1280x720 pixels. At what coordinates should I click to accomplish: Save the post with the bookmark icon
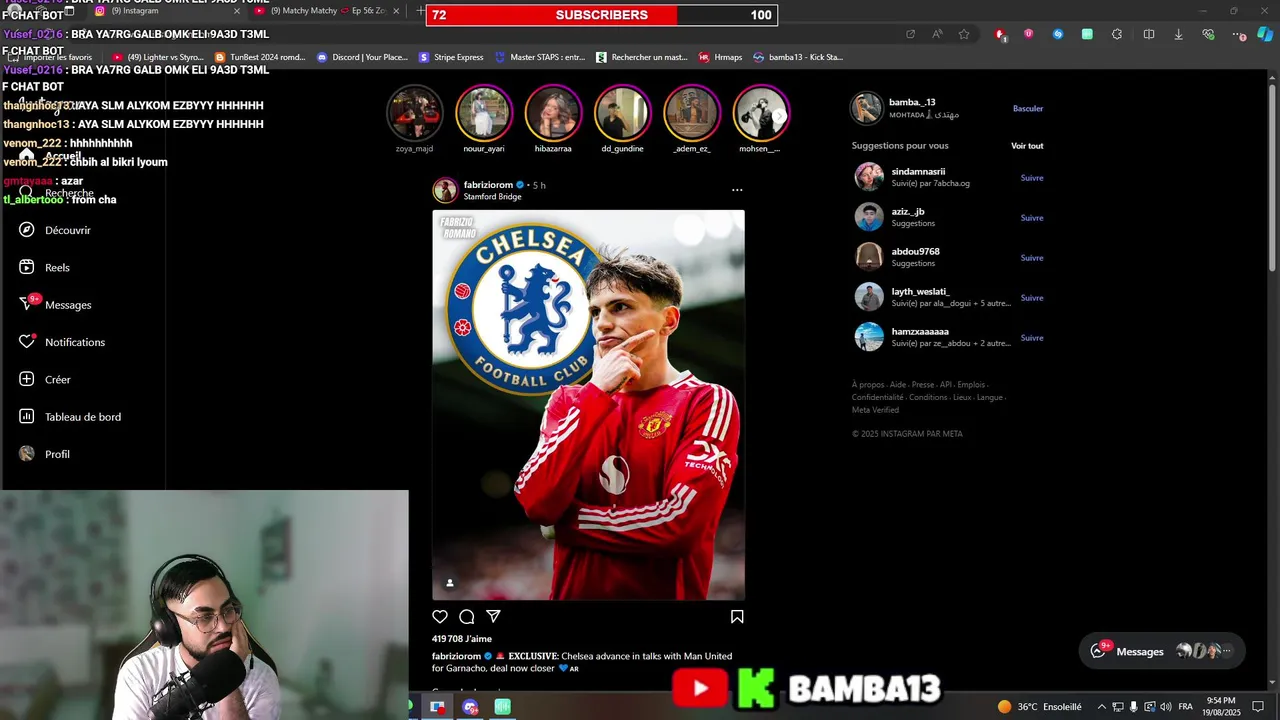(737, 617)
